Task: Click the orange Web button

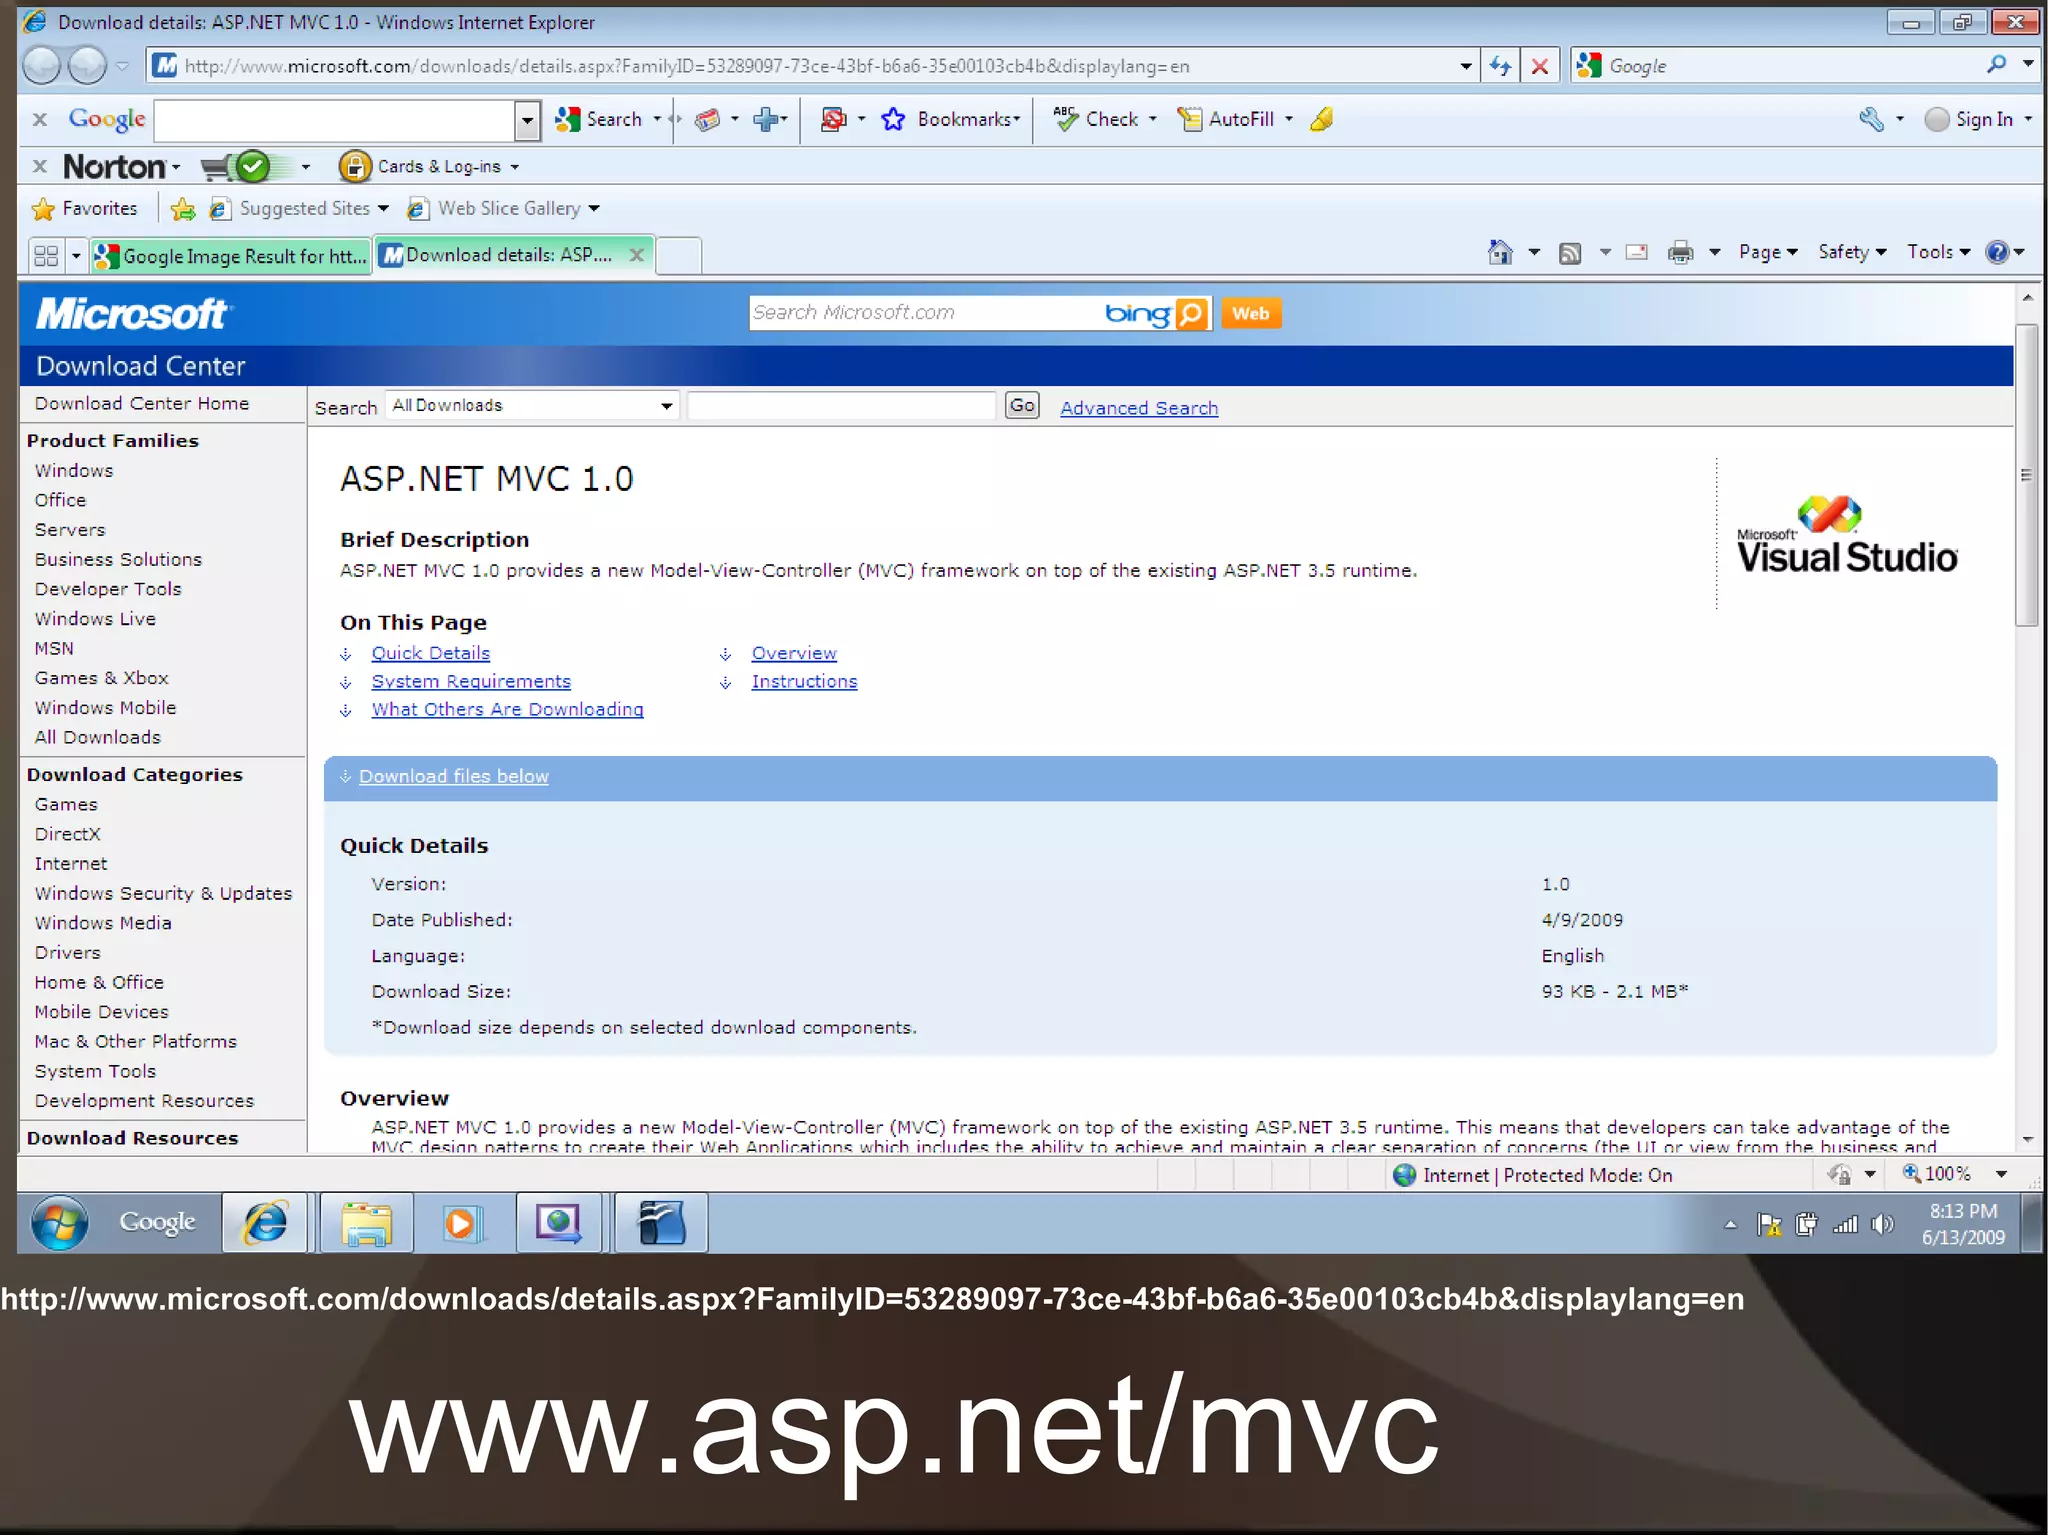Action: [x=1250, y=314]
